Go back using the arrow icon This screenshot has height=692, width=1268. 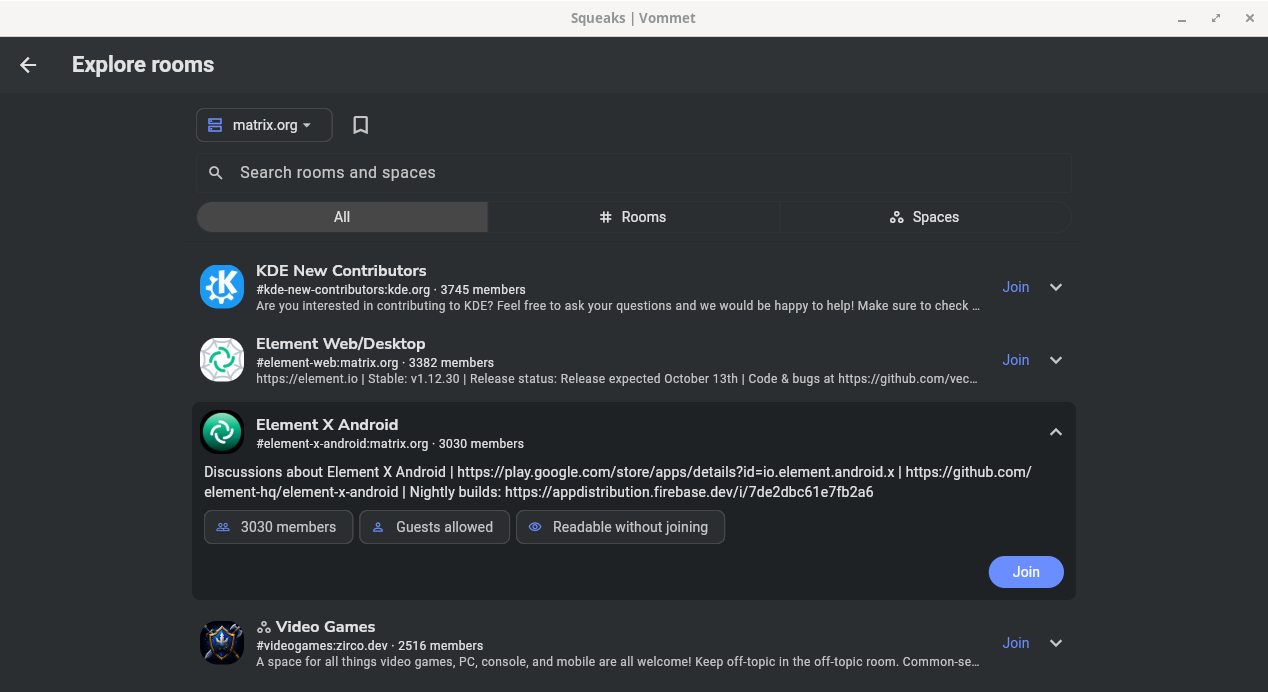click(x=28, y=65)
